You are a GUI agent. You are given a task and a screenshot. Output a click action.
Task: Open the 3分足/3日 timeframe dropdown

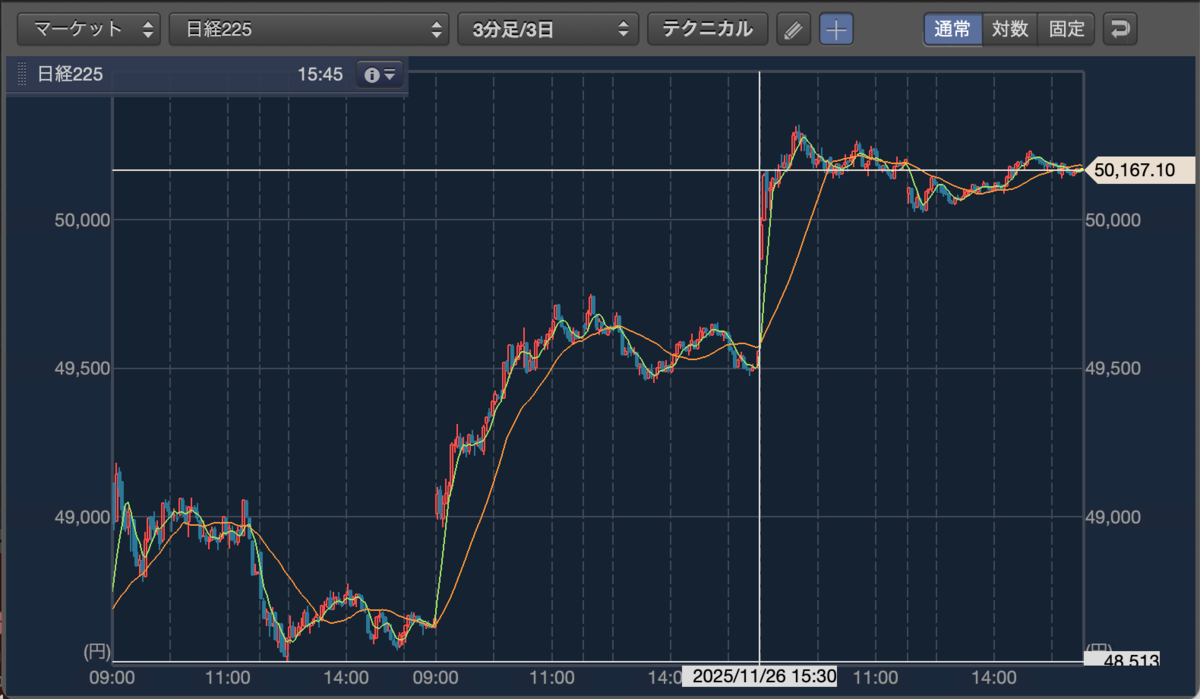point(548,29)
